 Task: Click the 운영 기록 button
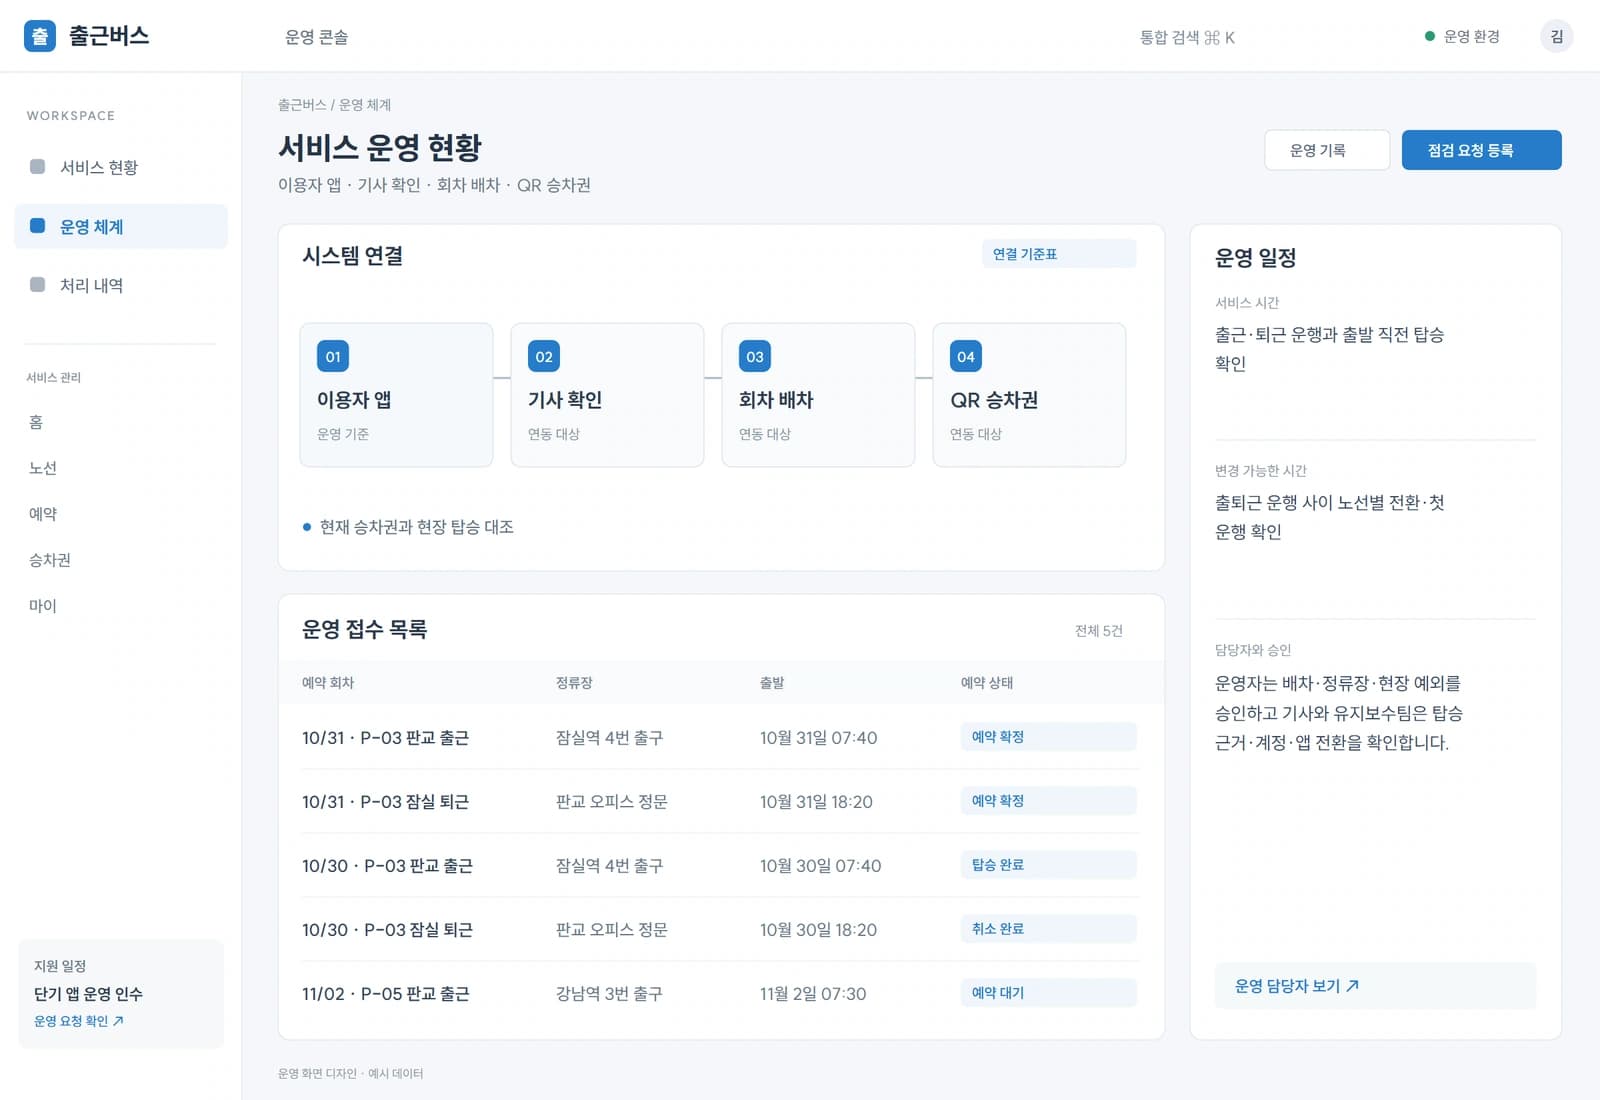(1327, 150)
